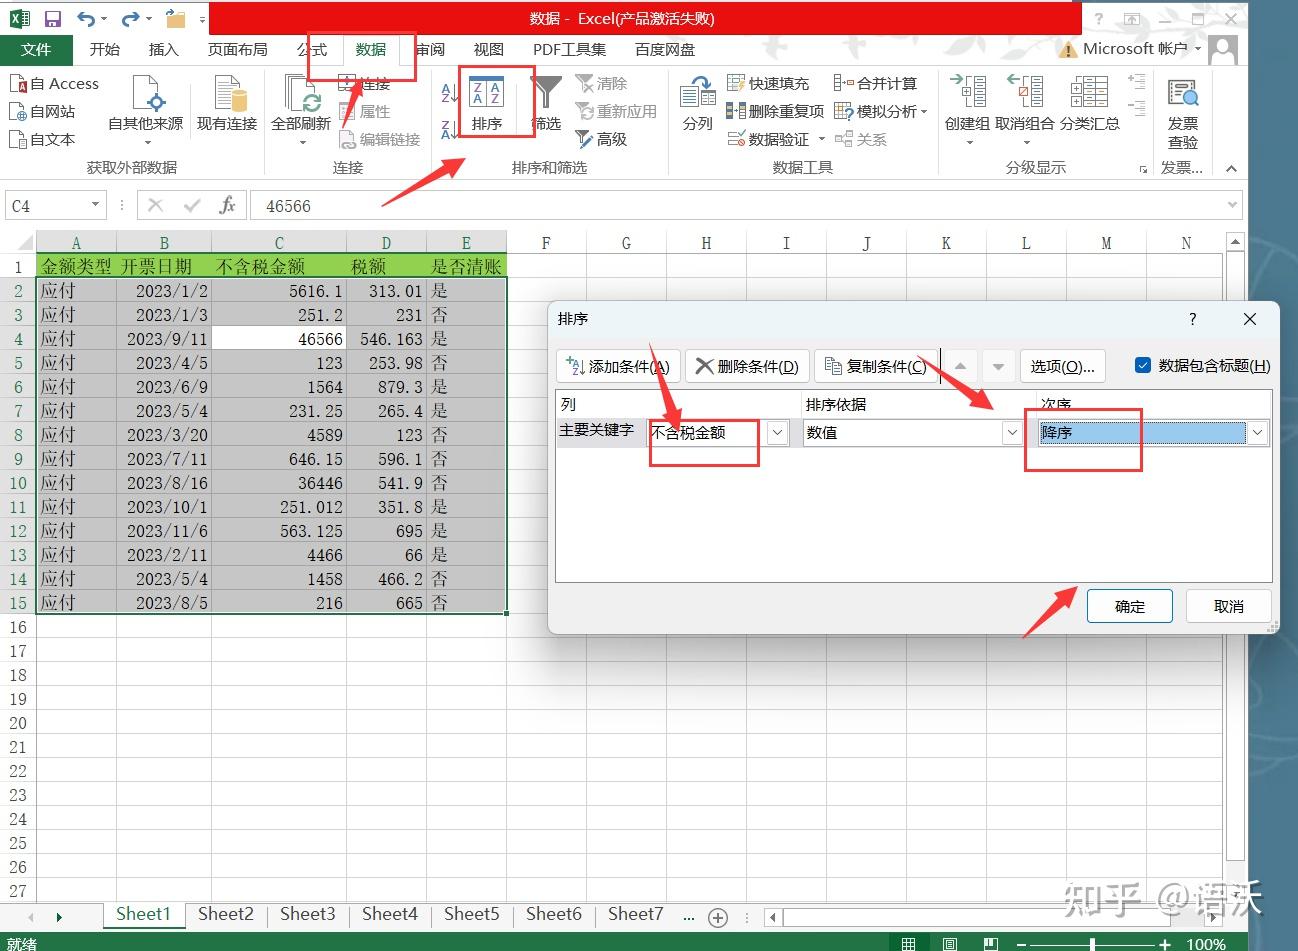Select the Sheet3 worksheet tab

307,914
